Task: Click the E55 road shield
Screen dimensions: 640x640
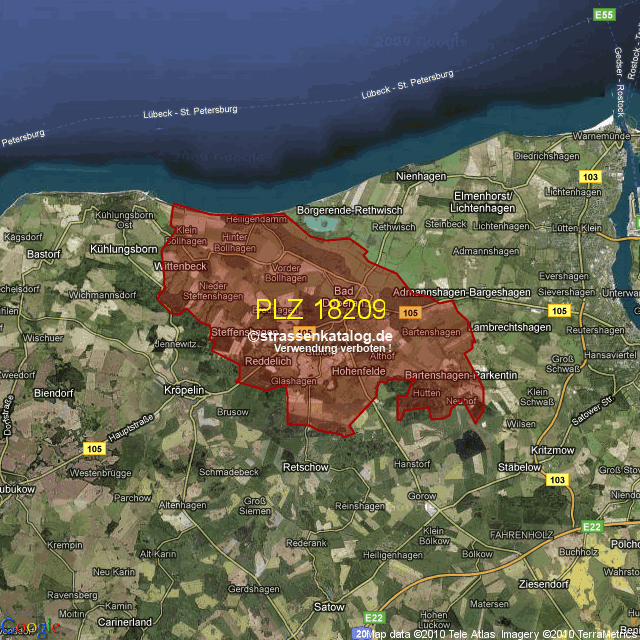Action: (x=603, y=15)
